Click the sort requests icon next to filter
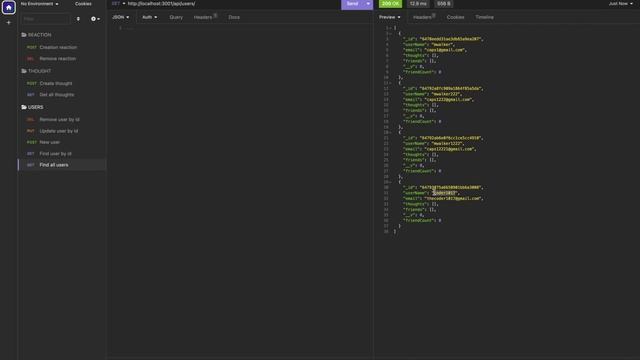The image size is (640, 360). (78, 19)
